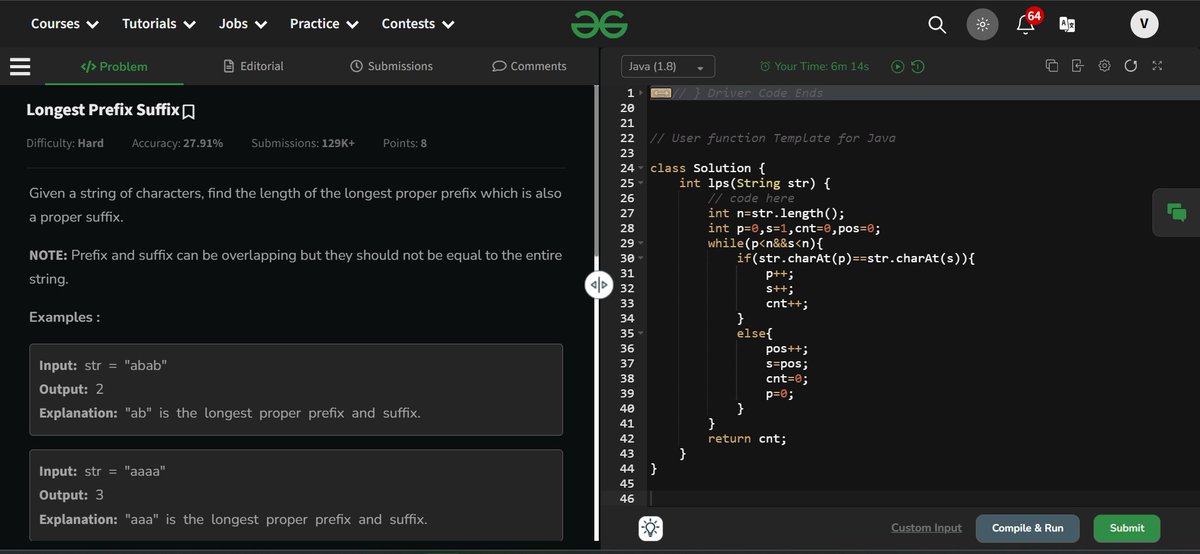Start the timer with play icon

click(898, 66)
